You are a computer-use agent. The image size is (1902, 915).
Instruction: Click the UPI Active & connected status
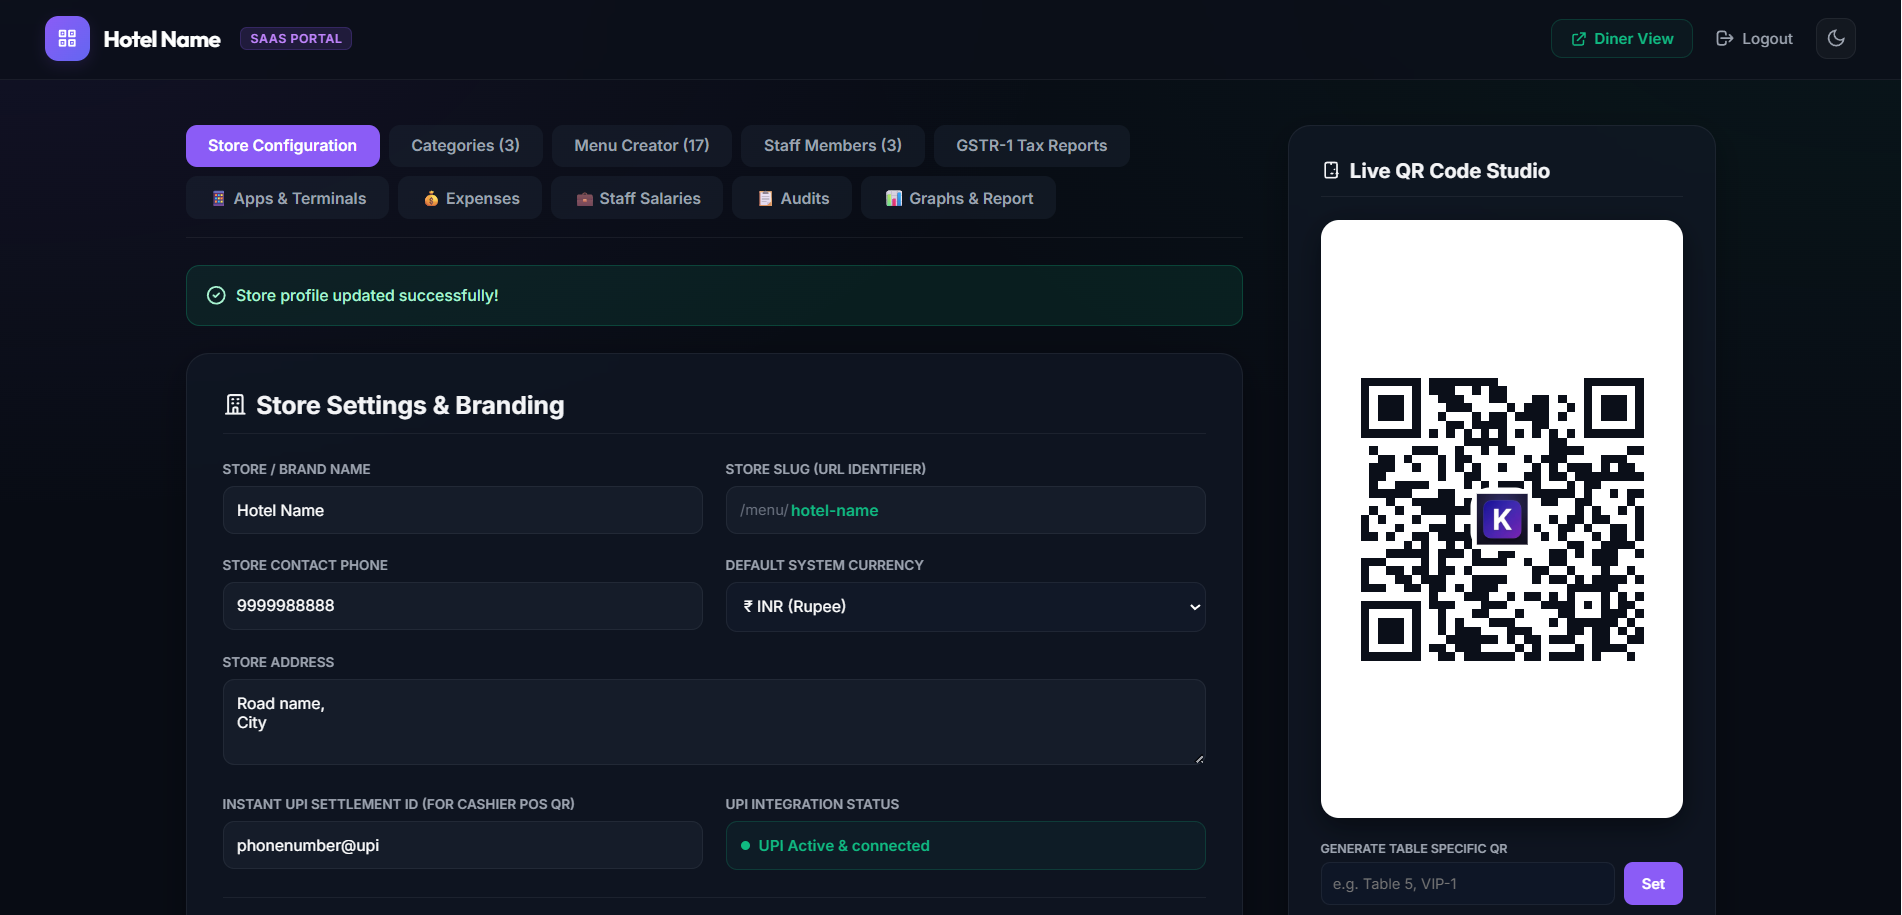(966, 846)
